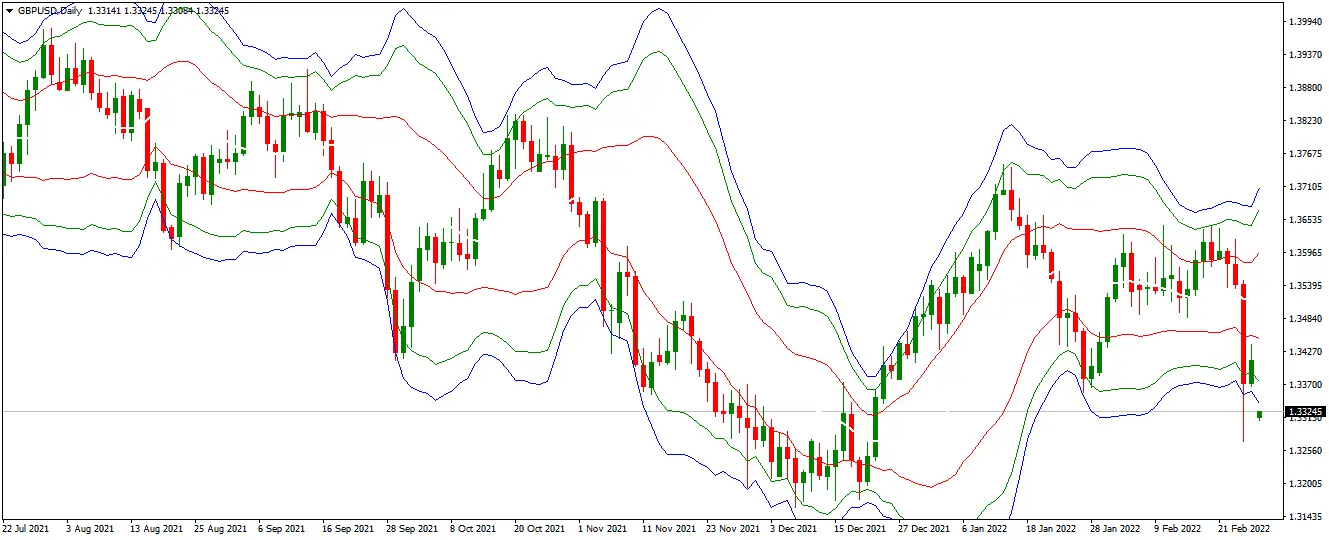This screenshot has height=540, width=1329.
Task: Click the 3 Aug 2021 date label
Action: (x=89, y=528)
